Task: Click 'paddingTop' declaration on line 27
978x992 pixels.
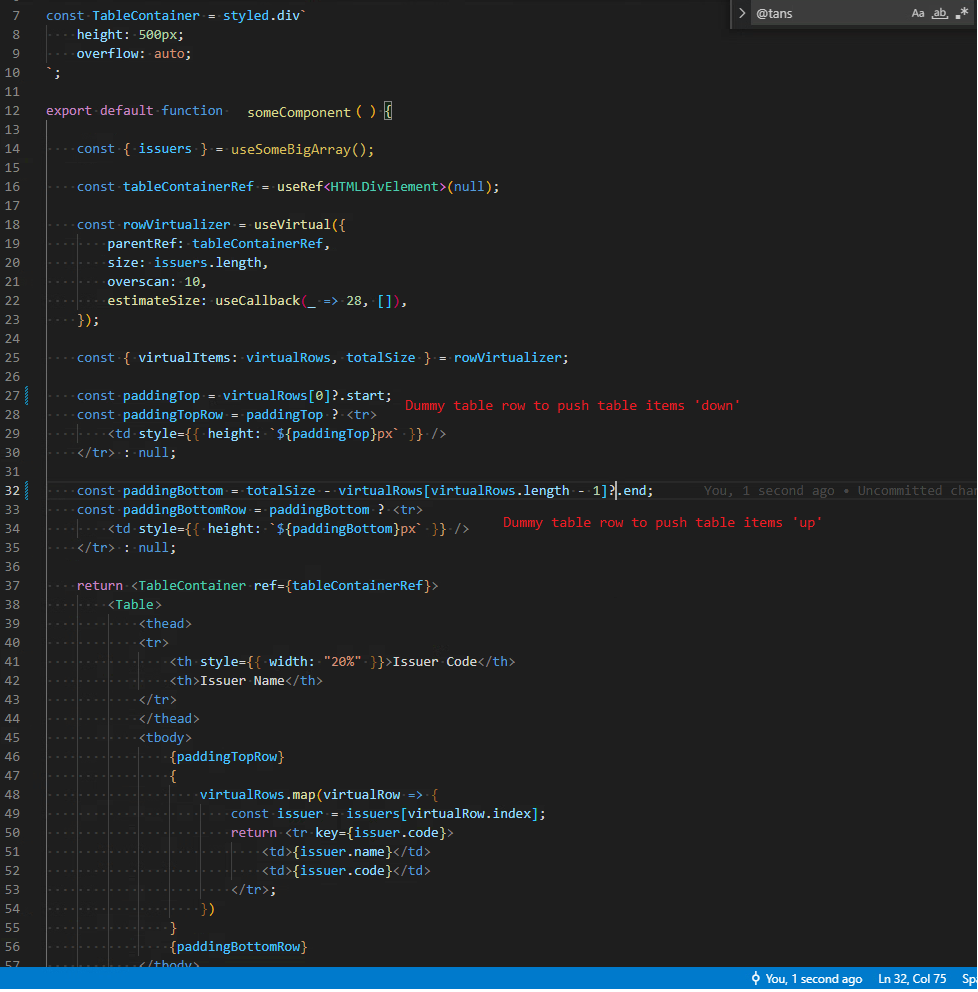Action: (x=161, y=395)
